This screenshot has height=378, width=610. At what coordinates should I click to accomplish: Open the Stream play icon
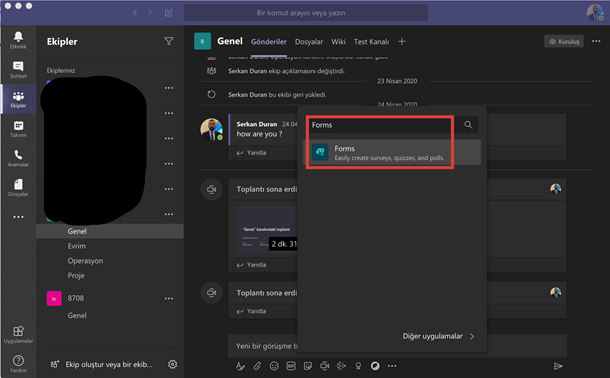pyautogui.click(x=341, y=366)
